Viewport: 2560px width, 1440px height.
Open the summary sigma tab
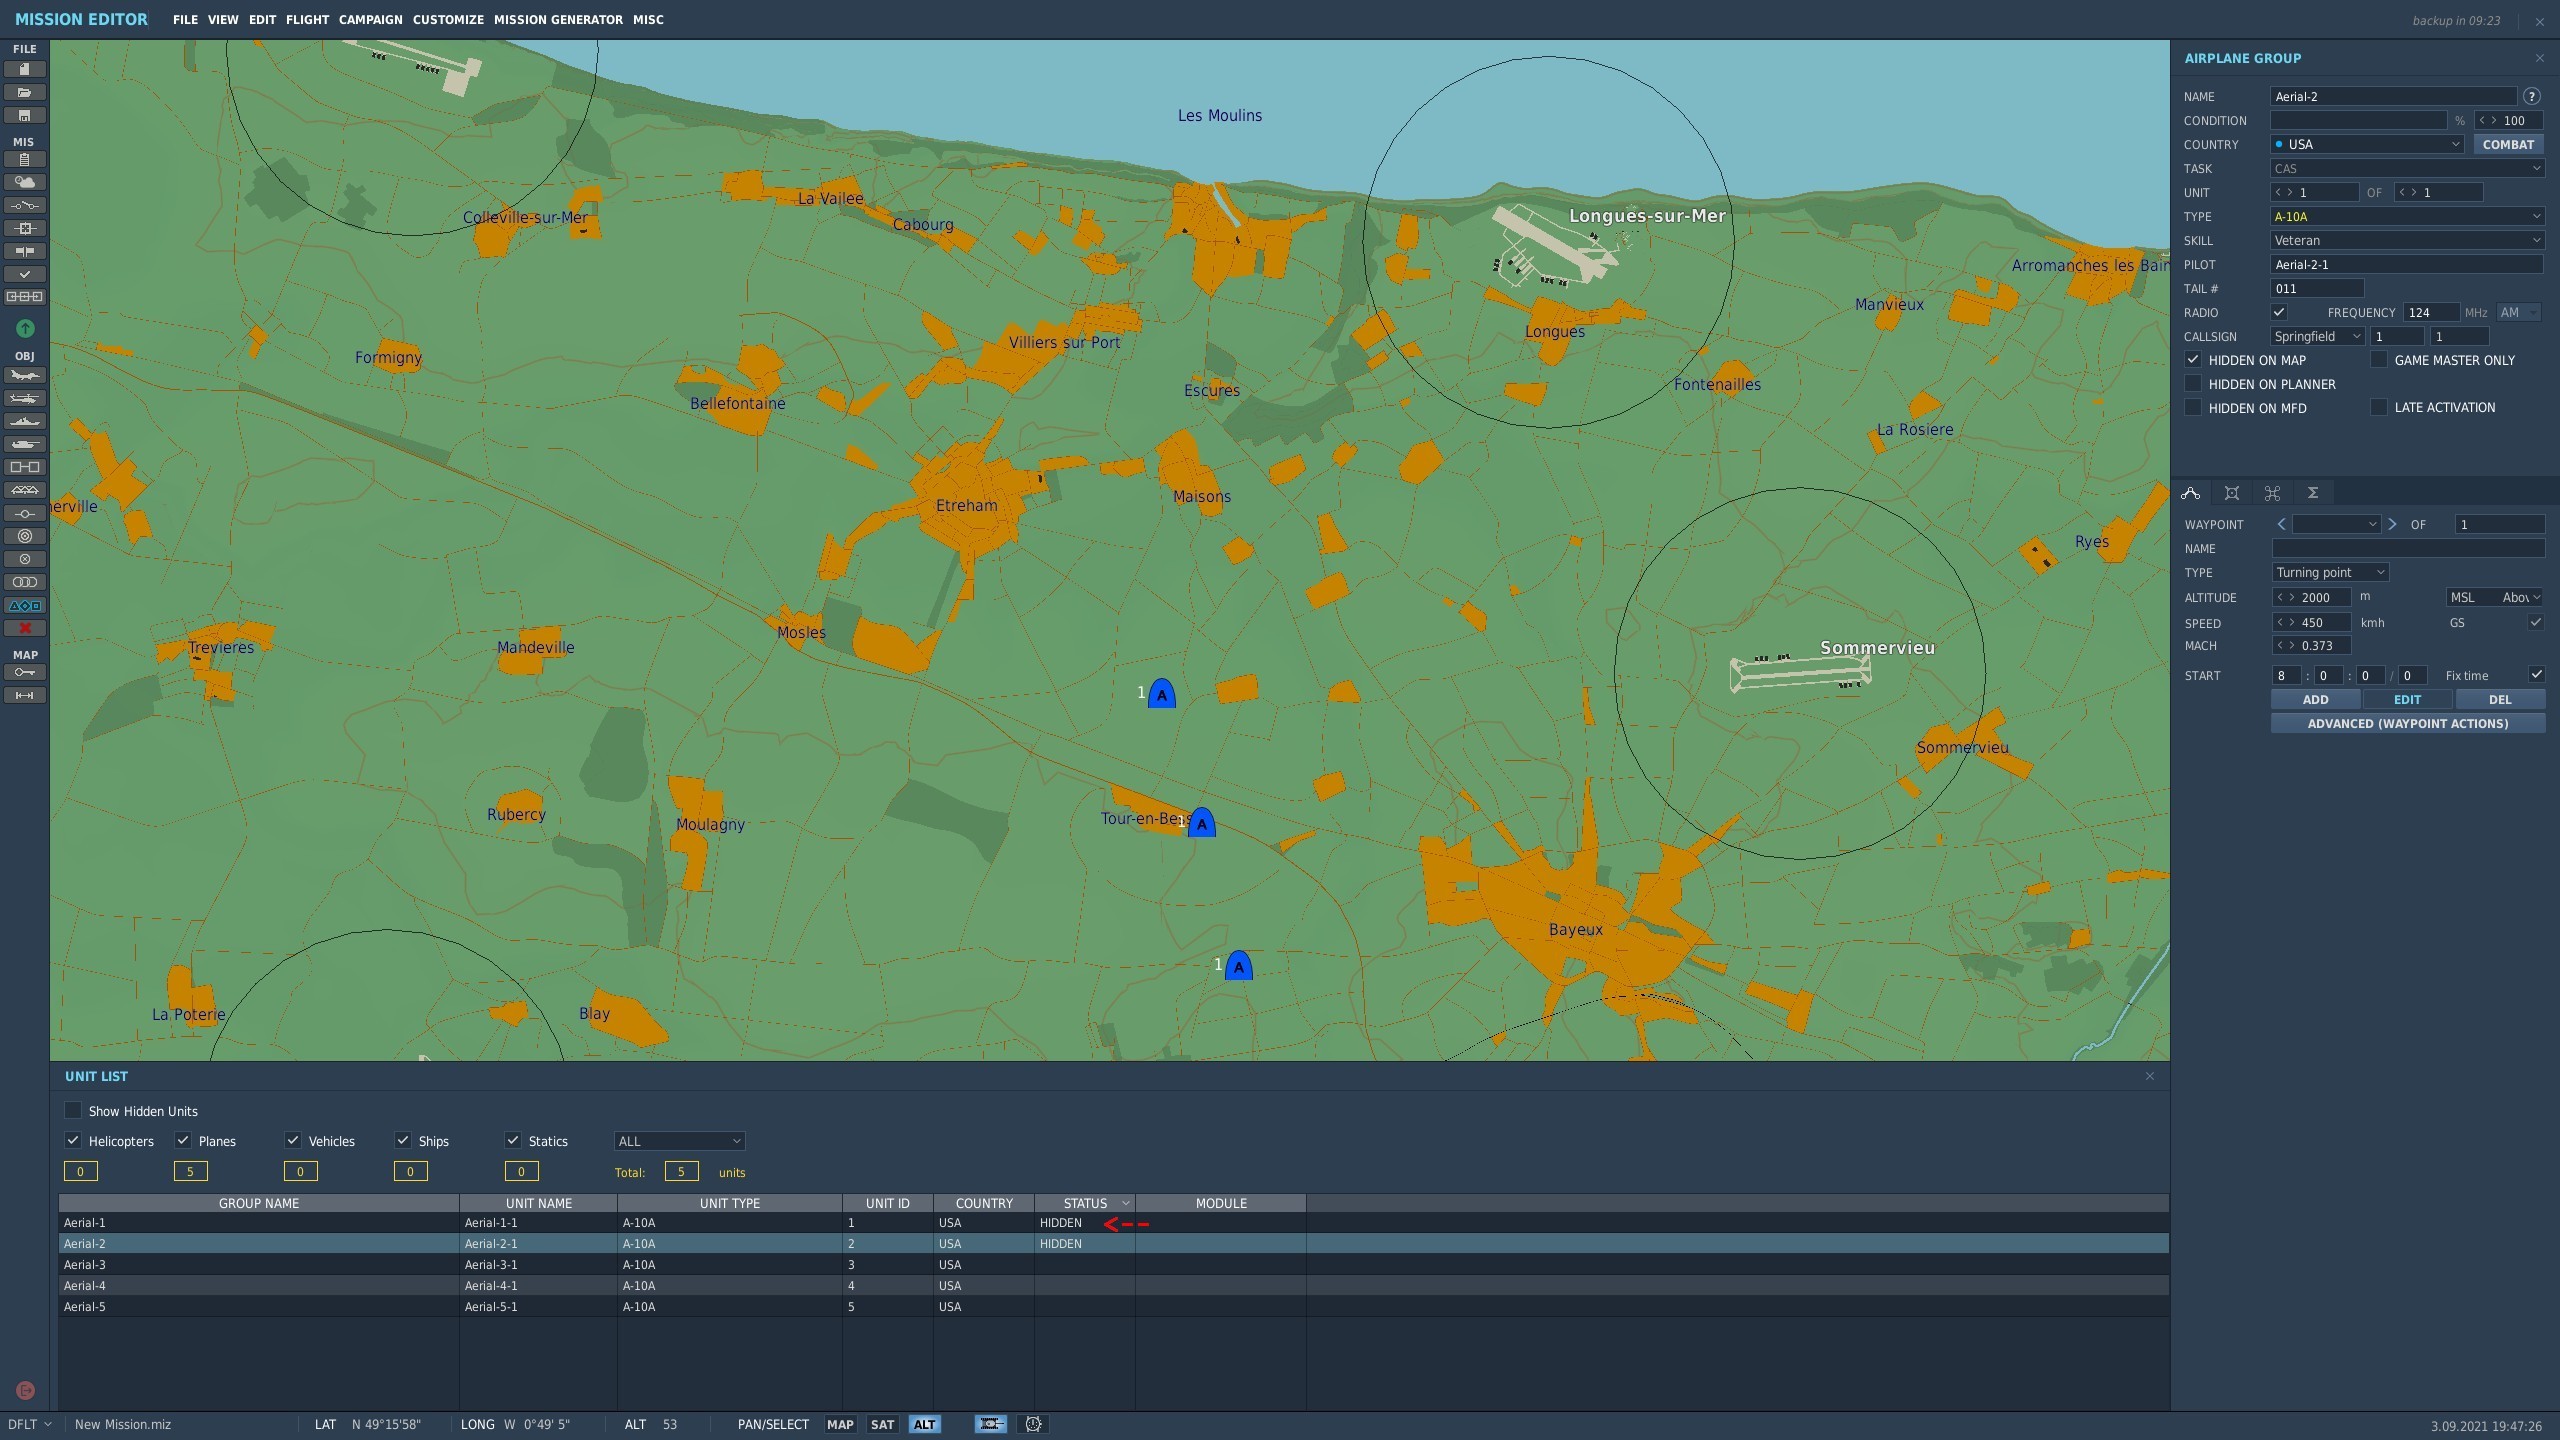pos(2313,493)
